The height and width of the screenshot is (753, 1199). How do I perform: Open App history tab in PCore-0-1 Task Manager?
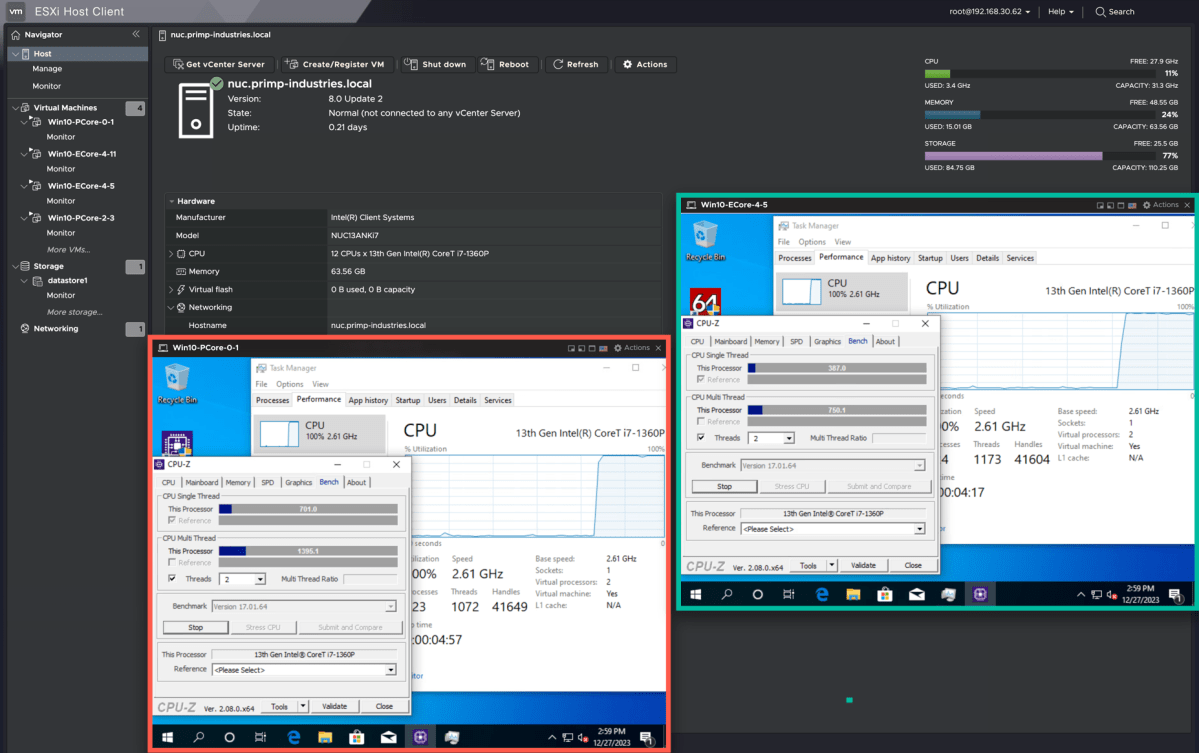(368, 401)
